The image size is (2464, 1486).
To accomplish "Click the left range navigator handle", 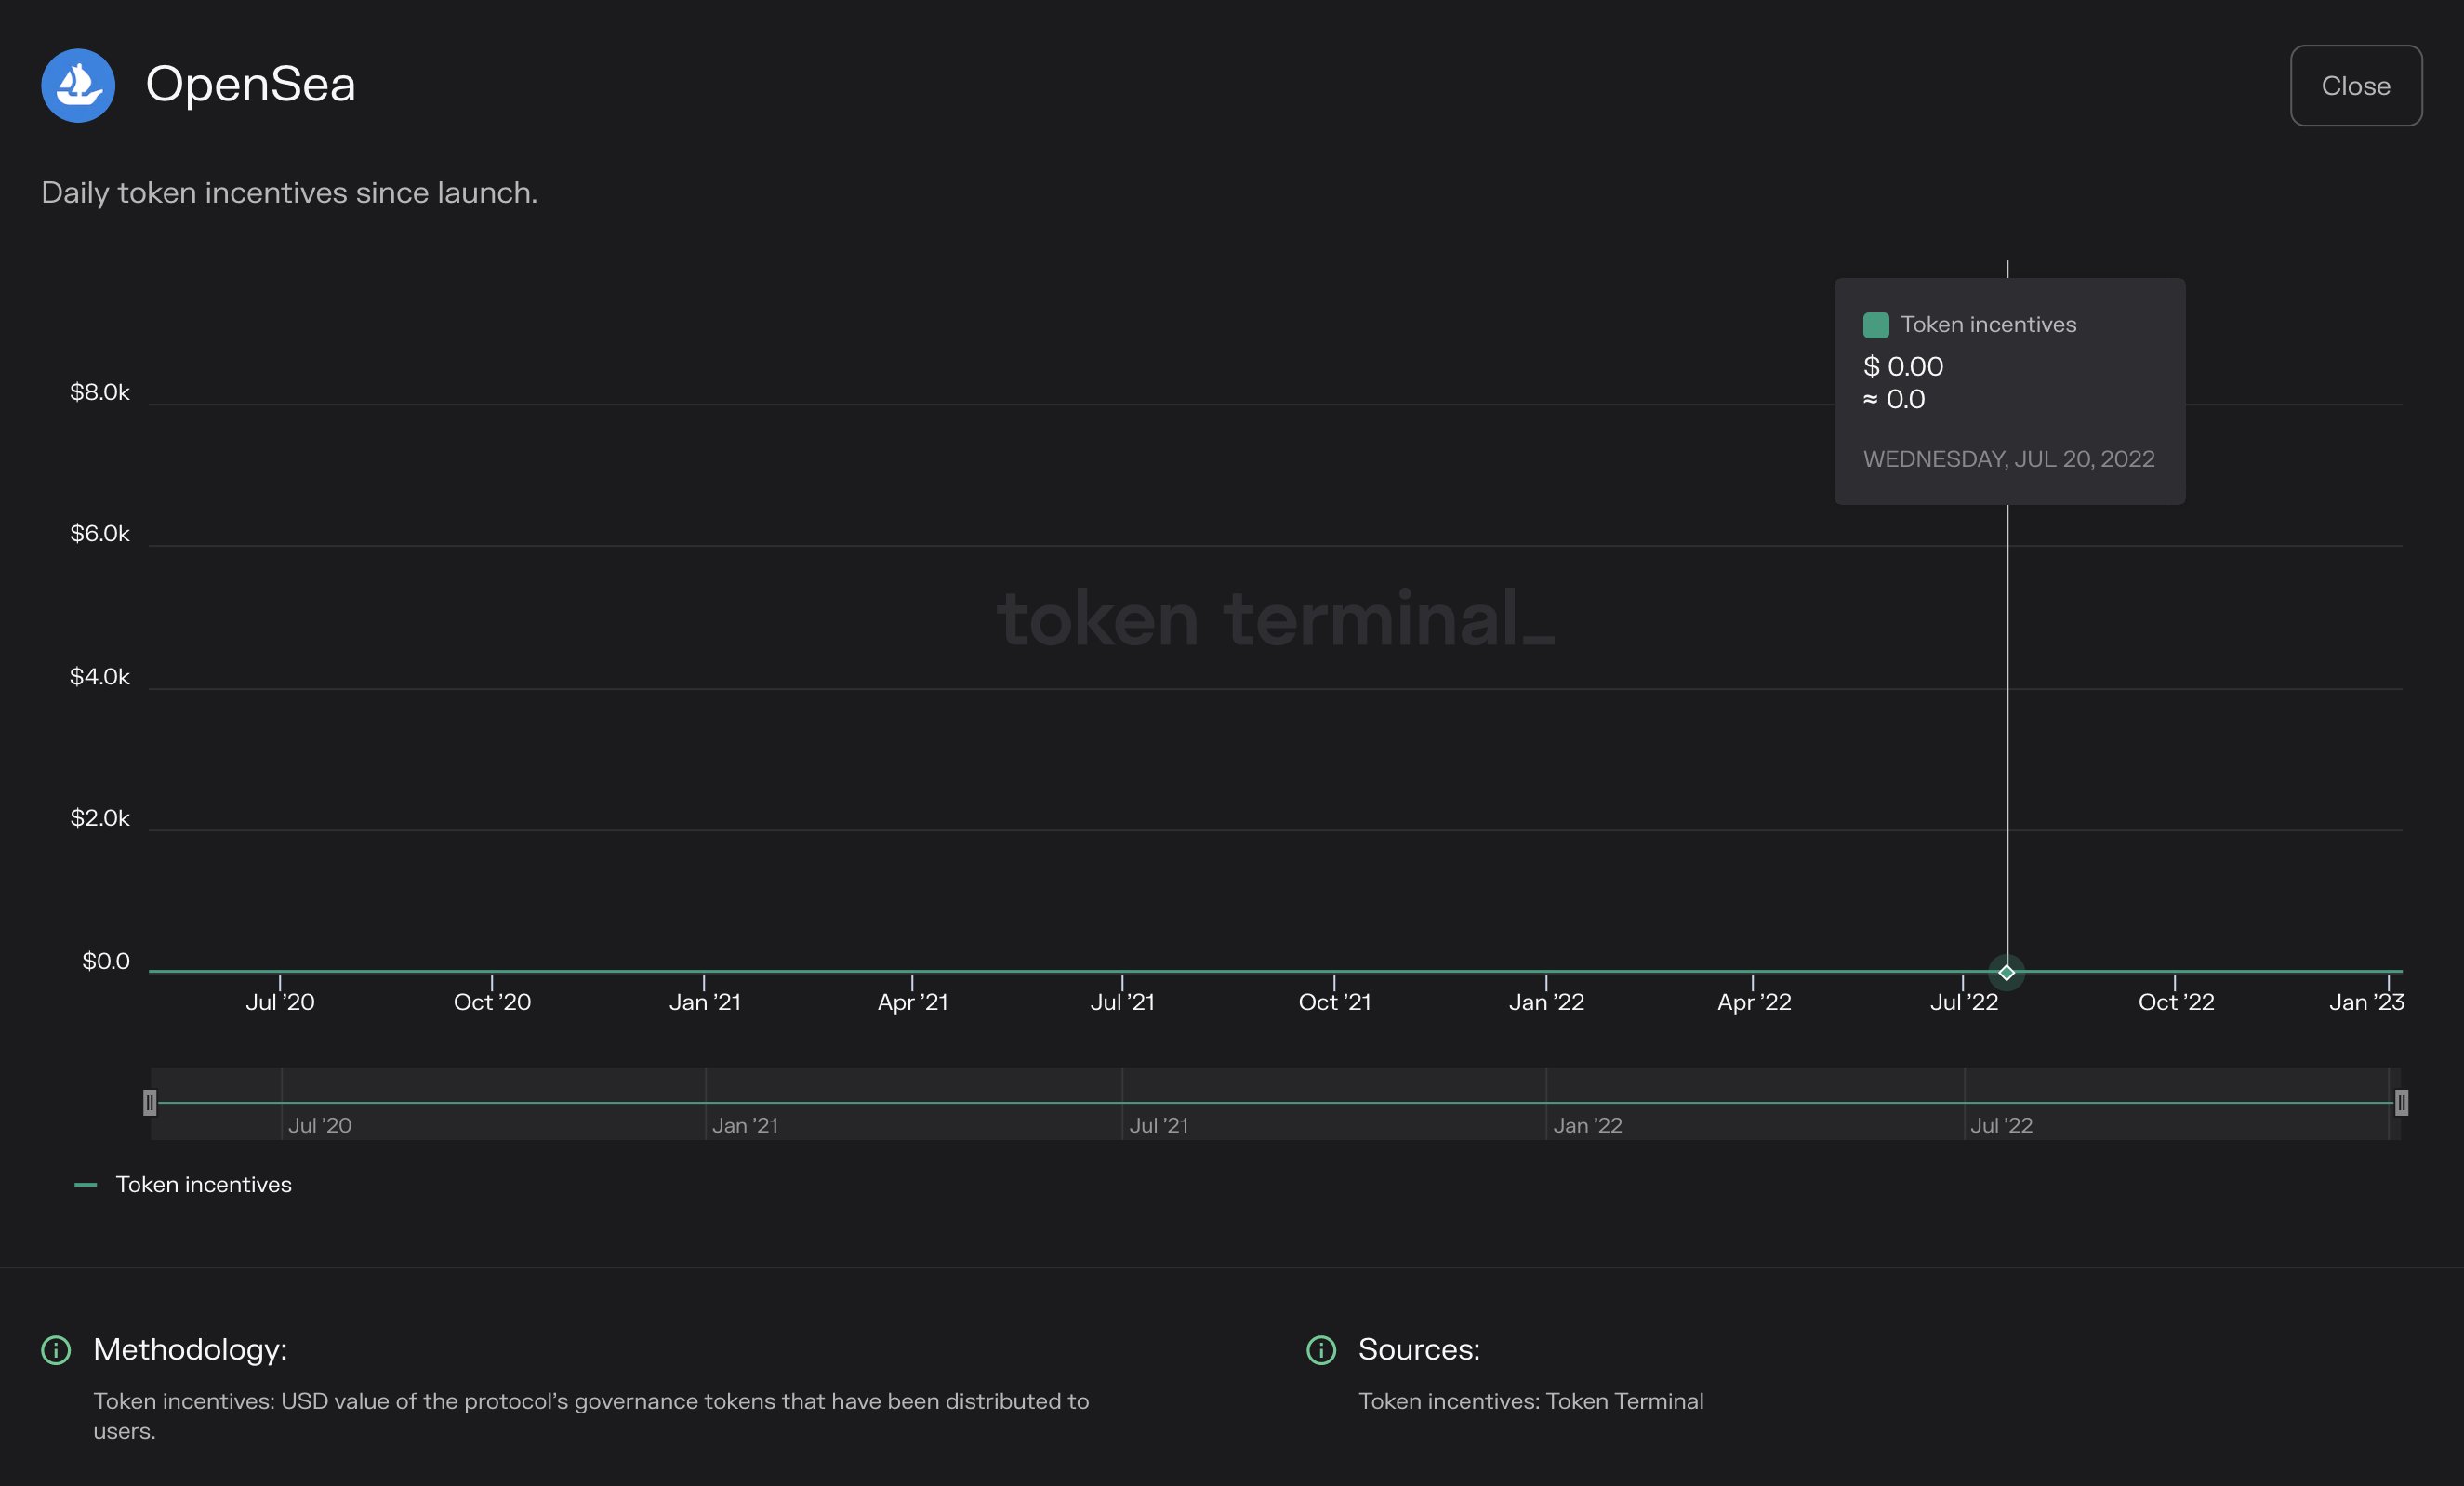I will click(150, 1103).
